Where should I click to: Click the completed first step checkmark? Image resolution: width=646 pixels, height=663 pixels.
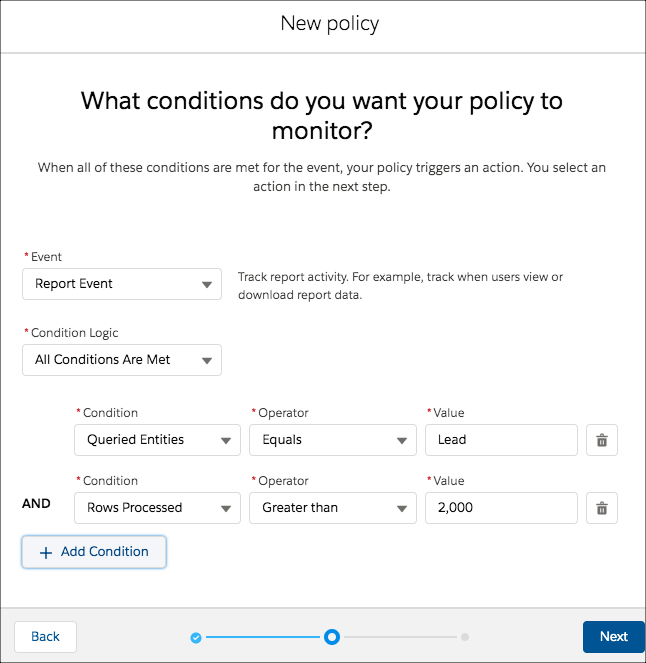196,637
